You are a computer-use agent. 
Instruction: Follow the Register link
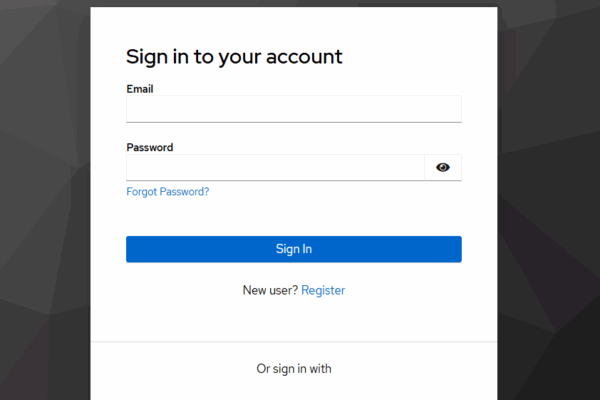point(323,290)
